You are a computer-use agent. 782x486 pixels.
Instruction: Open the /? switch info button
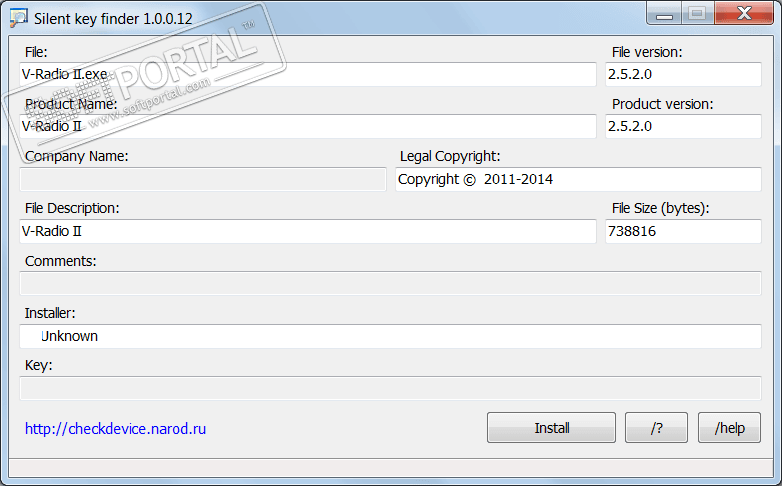point(656,428)
